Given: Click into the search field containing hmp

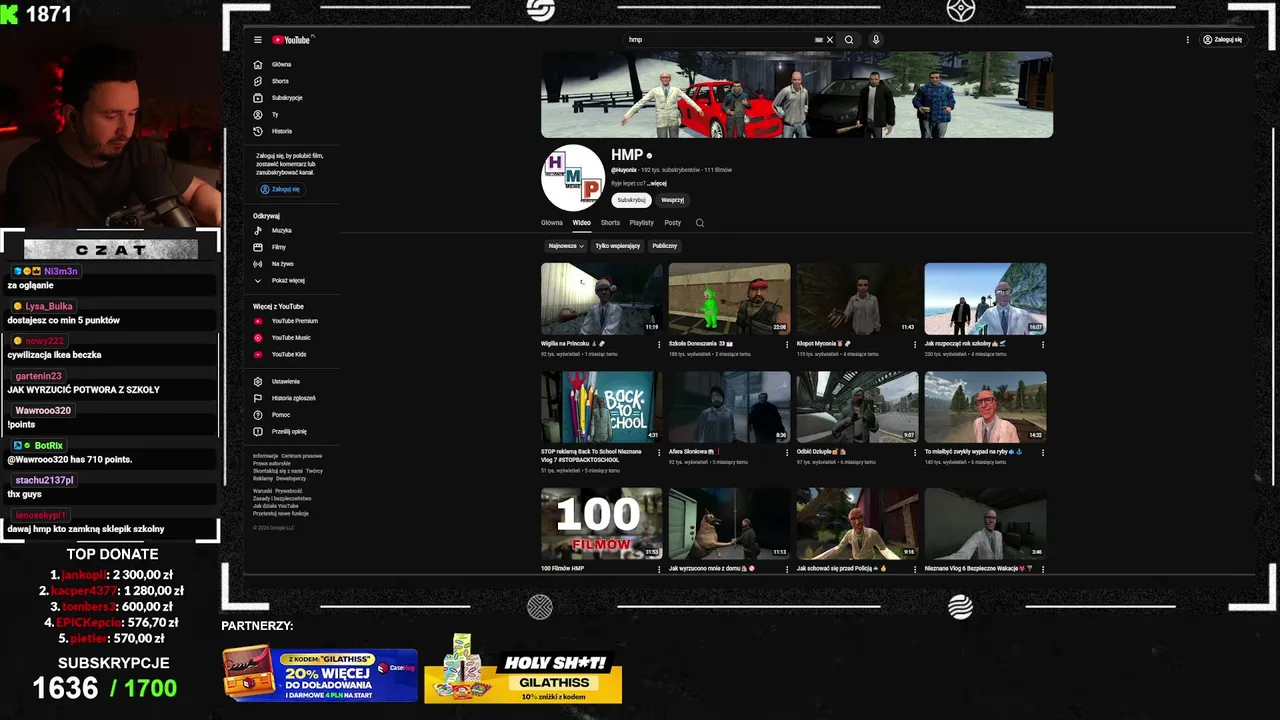Looking at the screenshot, I should (x=720, y=40).
